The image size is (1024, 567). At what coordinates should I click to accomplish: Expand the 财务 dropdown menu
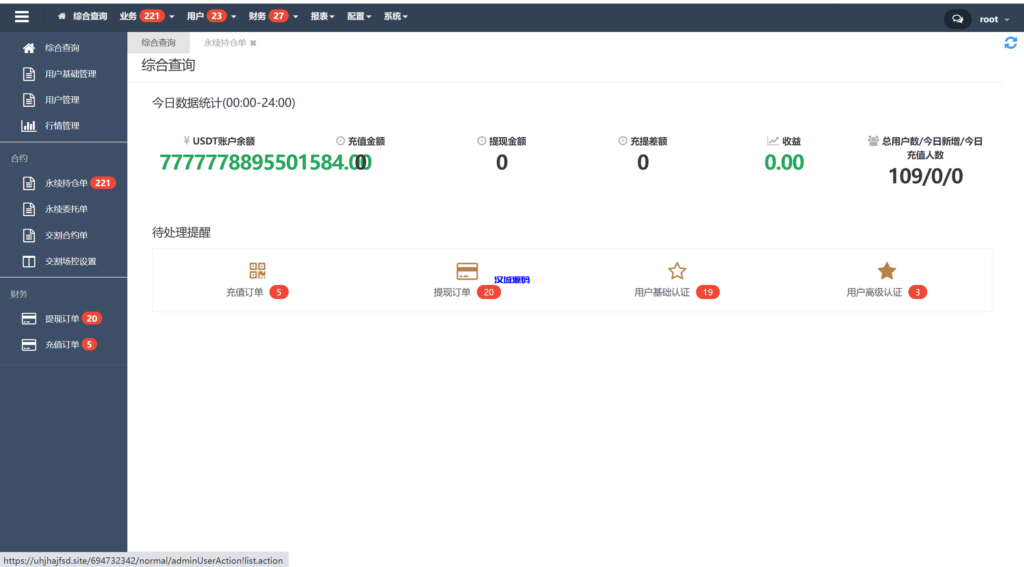[x=275, y=17]
